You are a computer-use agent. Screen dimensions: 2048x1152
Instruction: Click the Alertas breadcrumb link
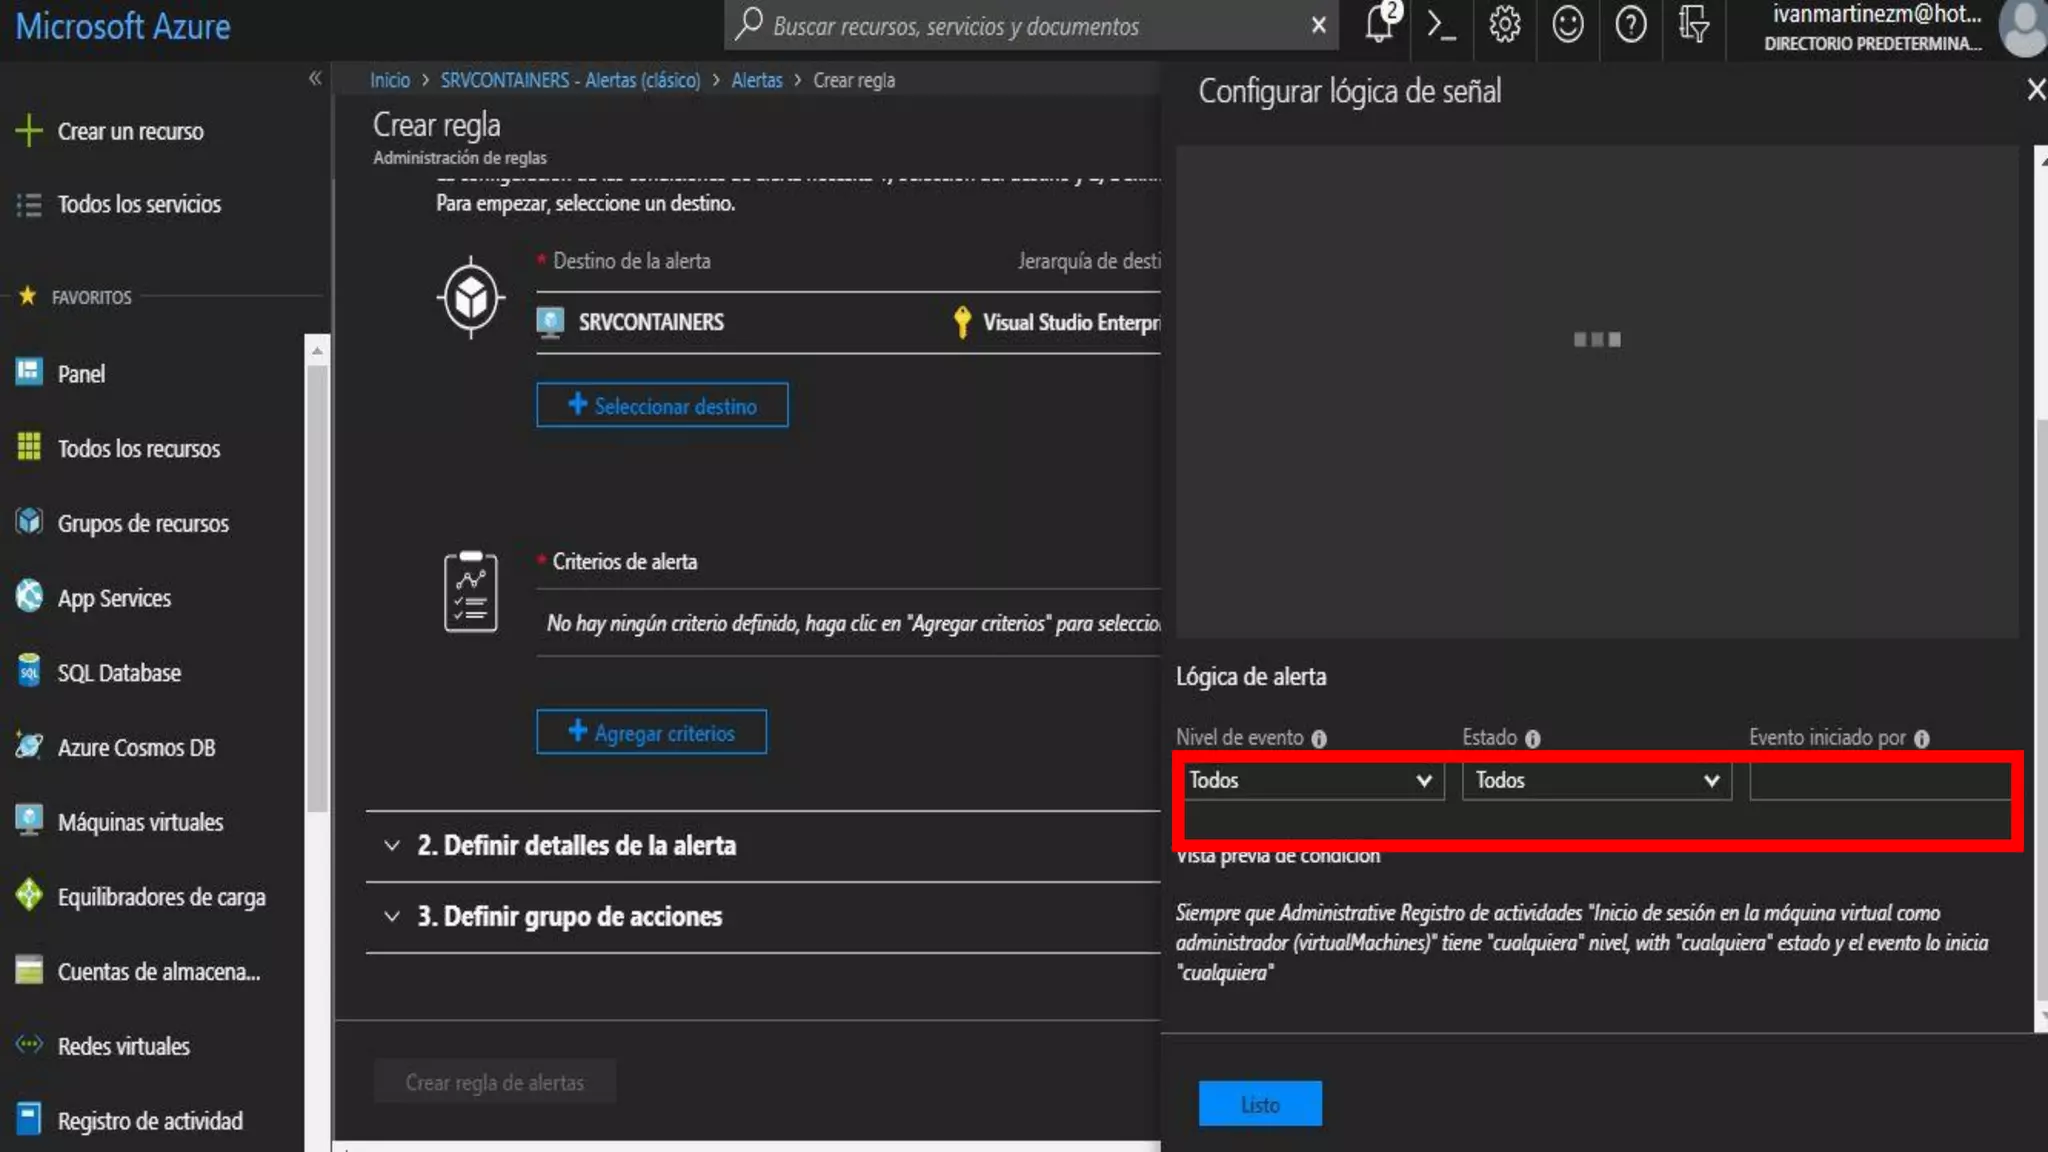[x=756, y=80]
